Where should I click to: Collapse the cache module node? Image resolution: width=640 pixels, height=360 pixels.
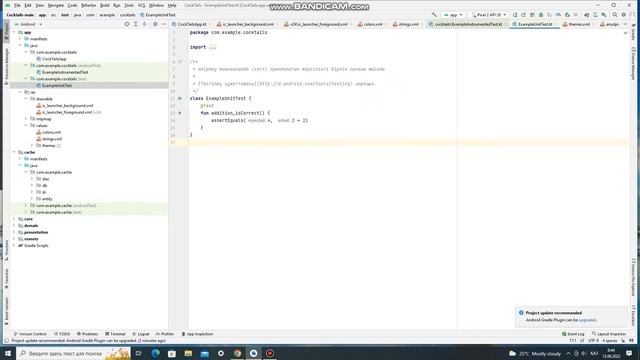[14, 152]
